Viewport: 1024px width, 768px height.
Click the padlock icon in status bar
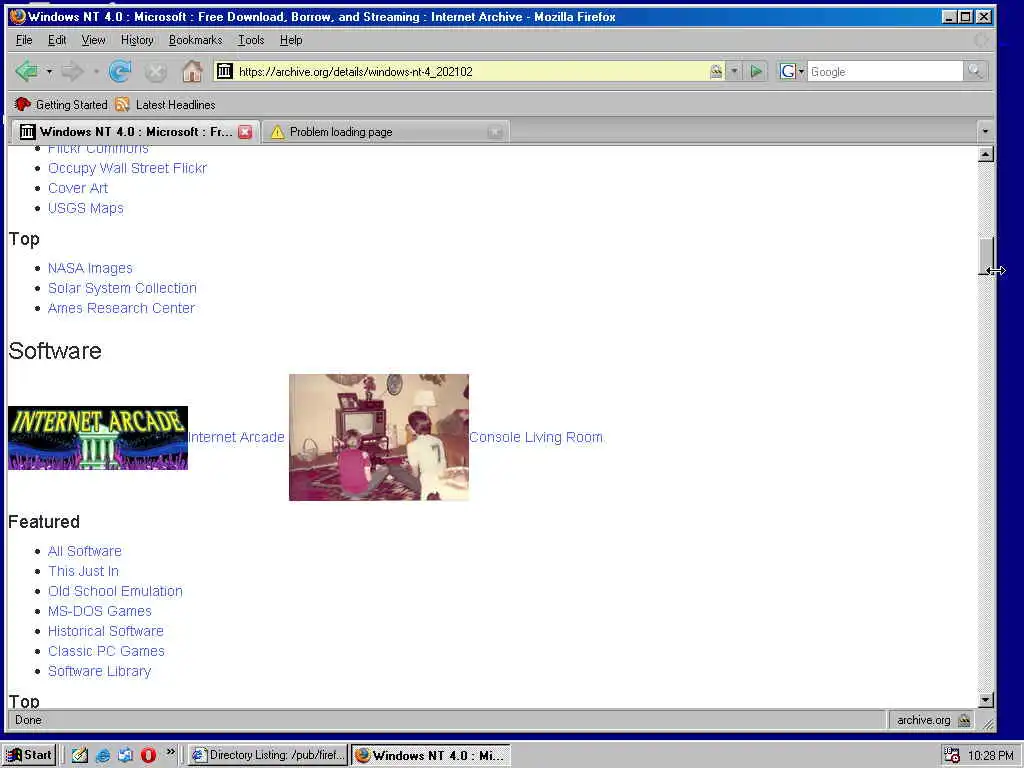pyautogui.click(x=964, y=720)
